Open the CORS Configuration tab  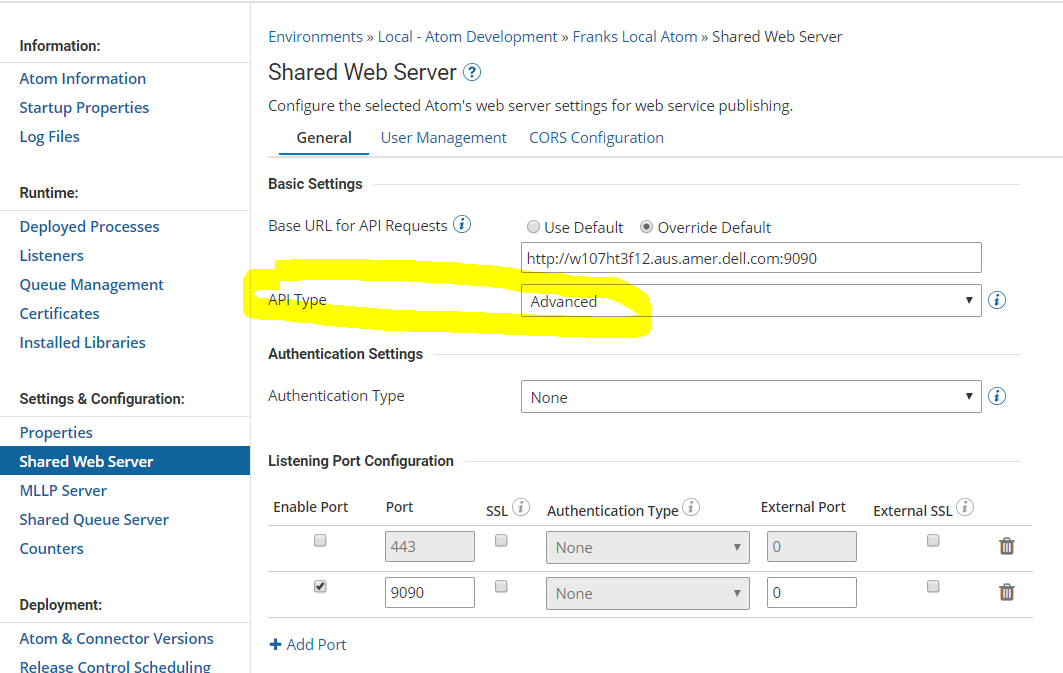coord(596,137)
